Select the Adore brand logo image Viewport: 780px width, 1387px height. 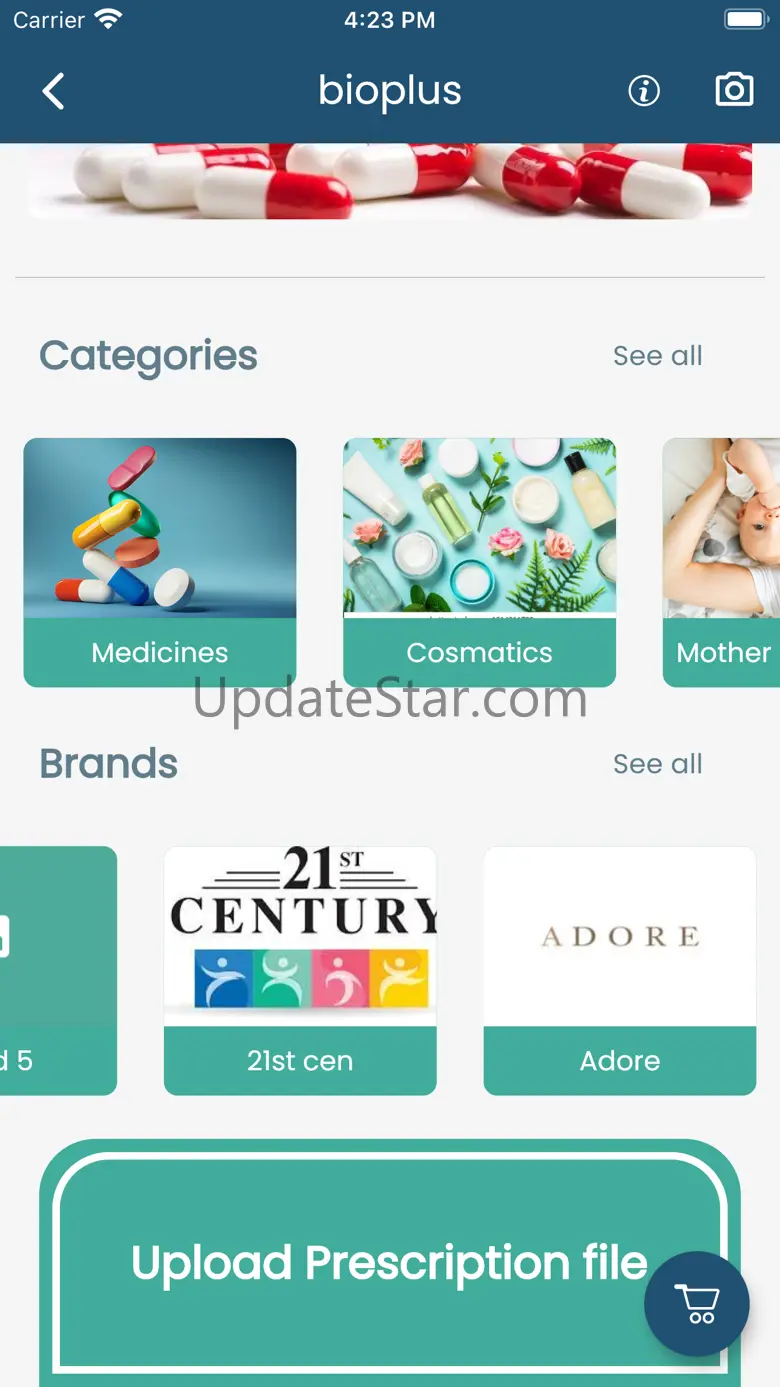click(x=620, y=936)
